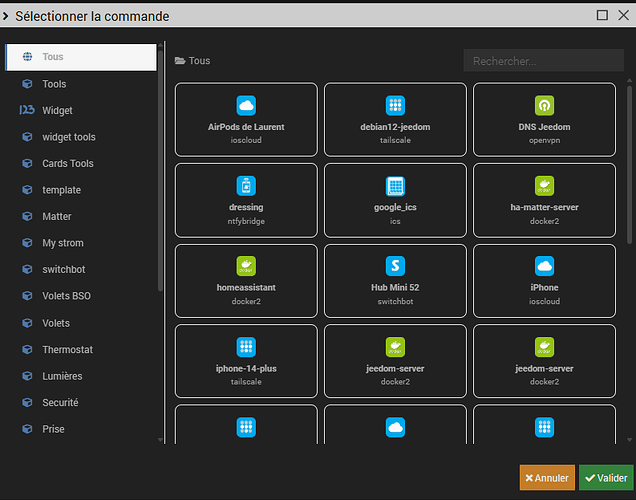Click the homeassistant docker icon
The height and width of the screenshot is (500, 636).
(x=246, y=266)
